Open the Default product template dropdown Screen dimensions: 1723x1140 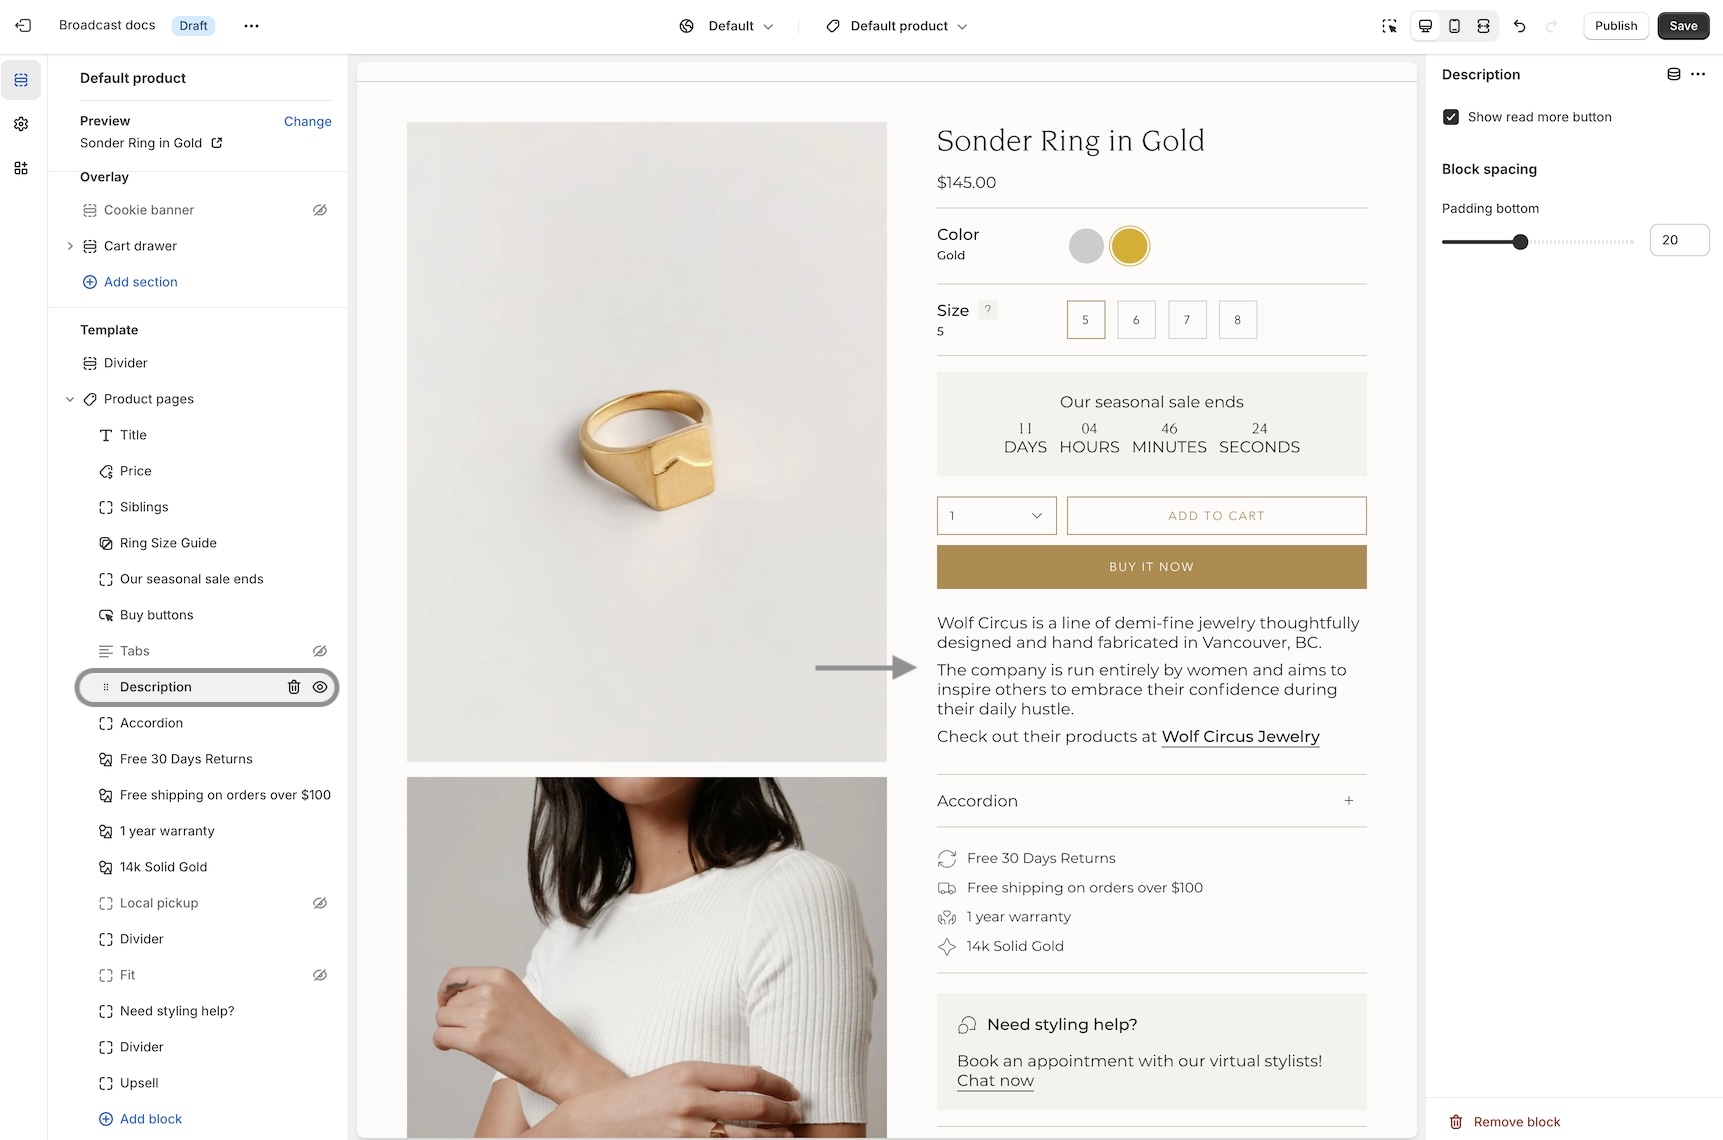pos(897,26)
